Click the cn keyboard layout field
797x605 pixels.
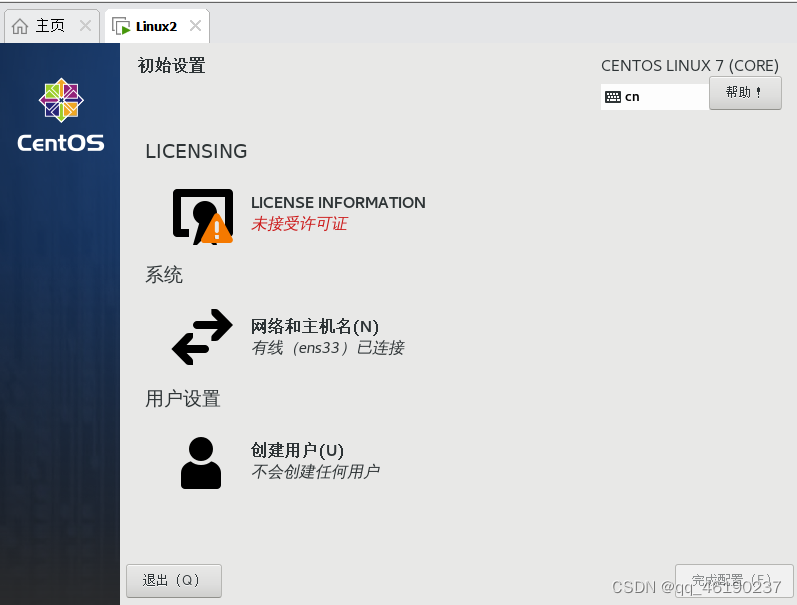(x=655, y=97)
